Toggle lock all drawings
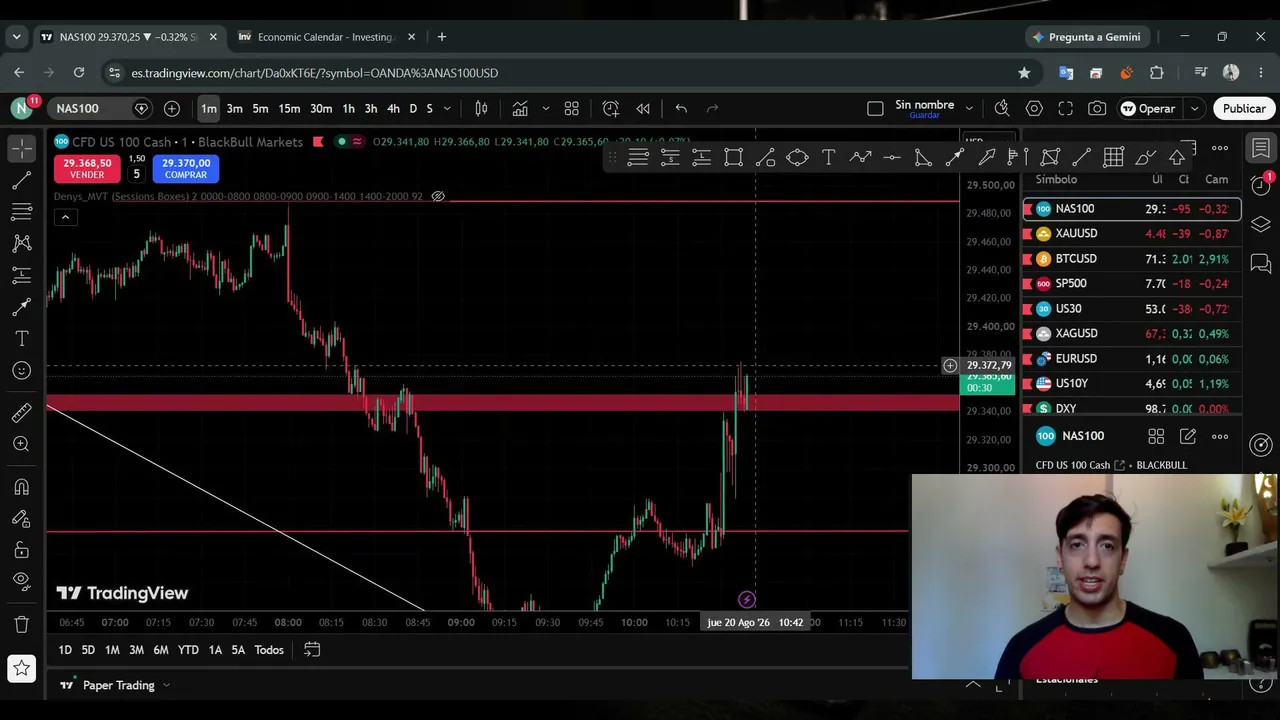This screenshot has width=1280, height=720. click(x=21, y=550)
